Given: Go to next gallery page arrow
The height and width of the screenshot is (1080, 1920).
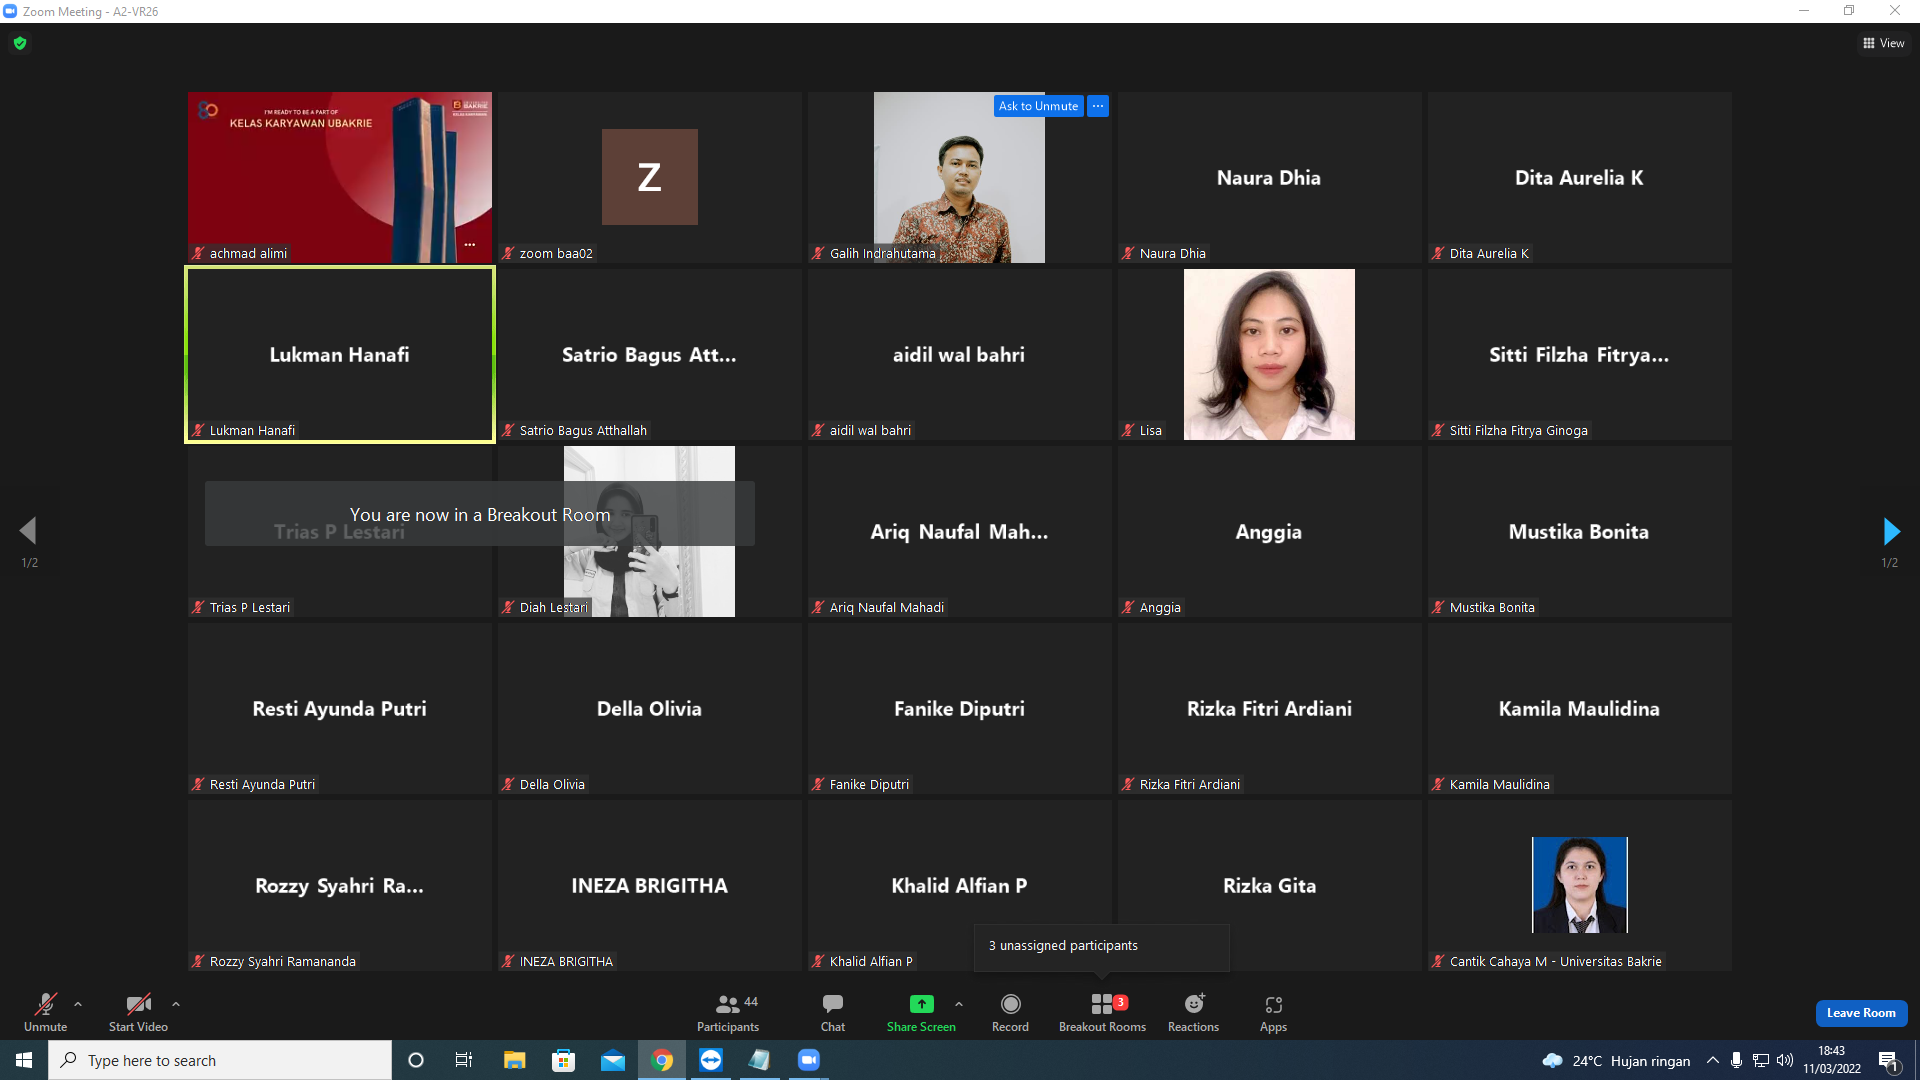Looking at the screenshot, I should click(x=1890, y=531).
